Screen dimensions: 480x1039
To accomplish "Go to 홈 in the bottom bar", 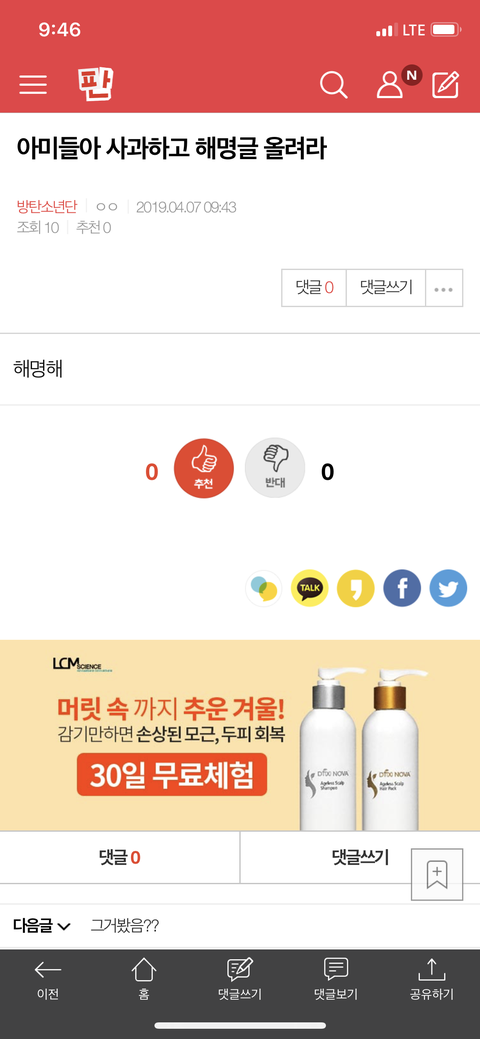I will 144,979.
